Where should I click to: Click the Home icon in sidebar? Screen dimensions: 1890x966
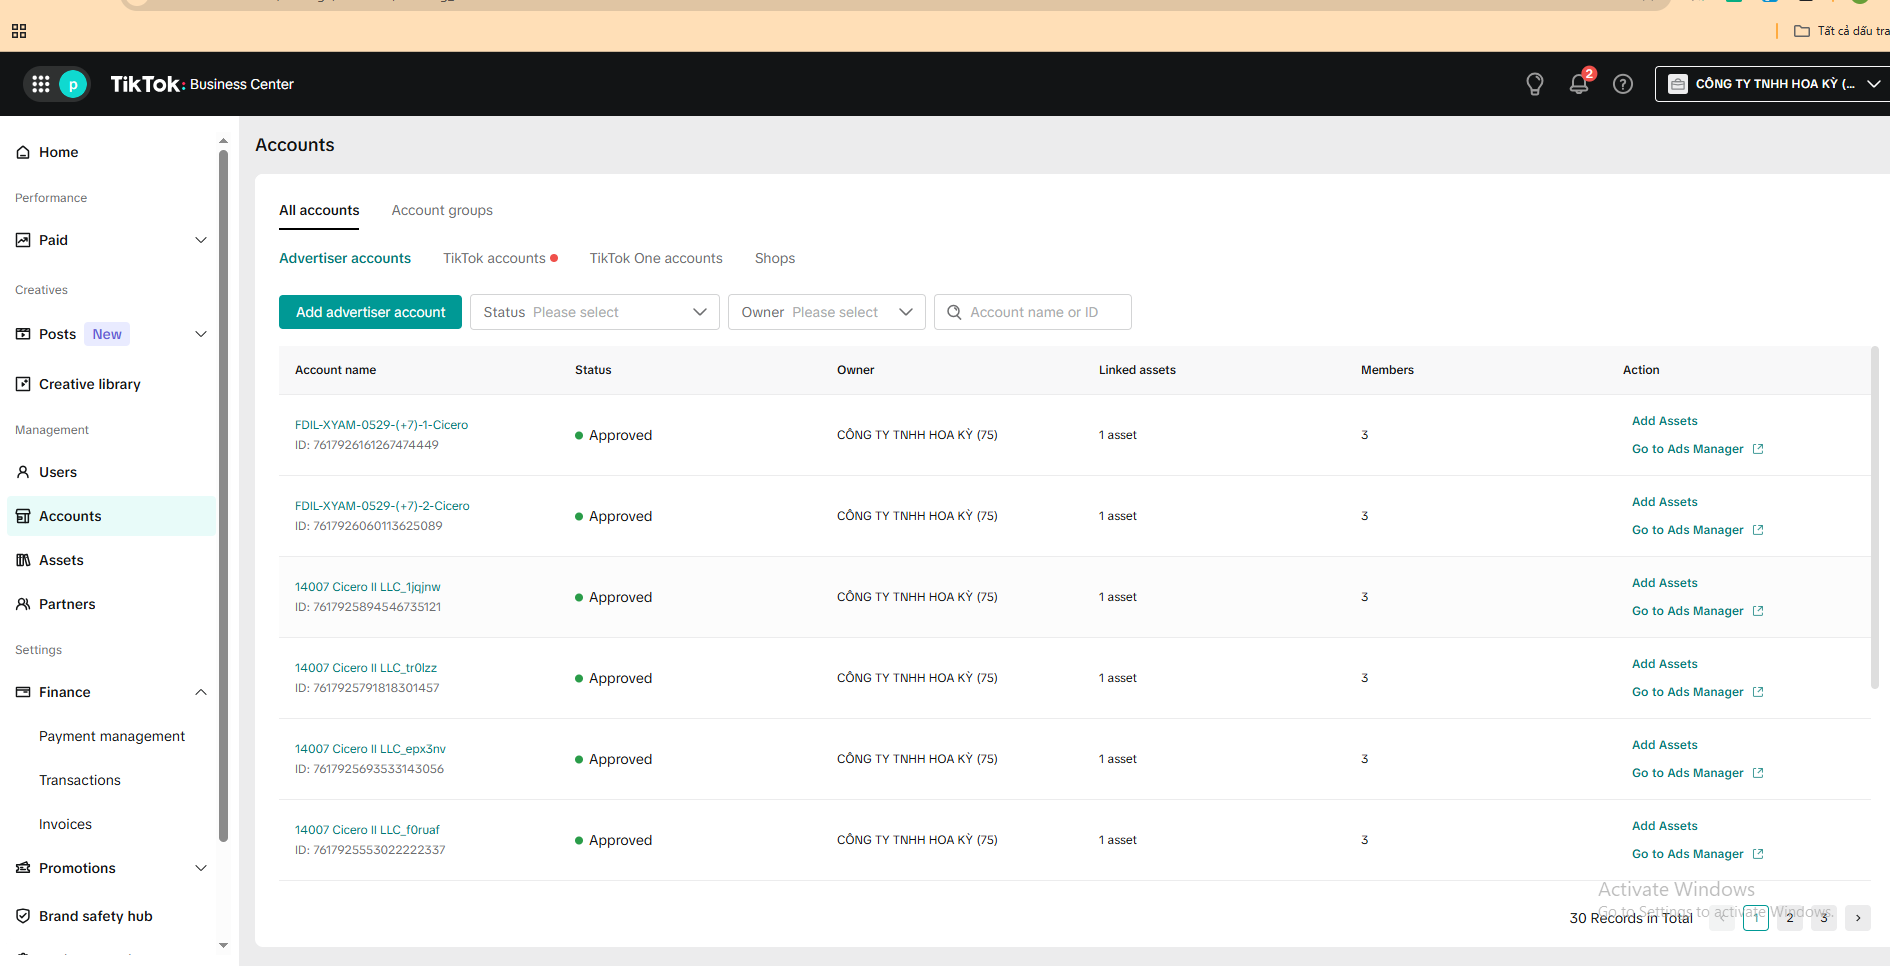(x=23, y=152)
